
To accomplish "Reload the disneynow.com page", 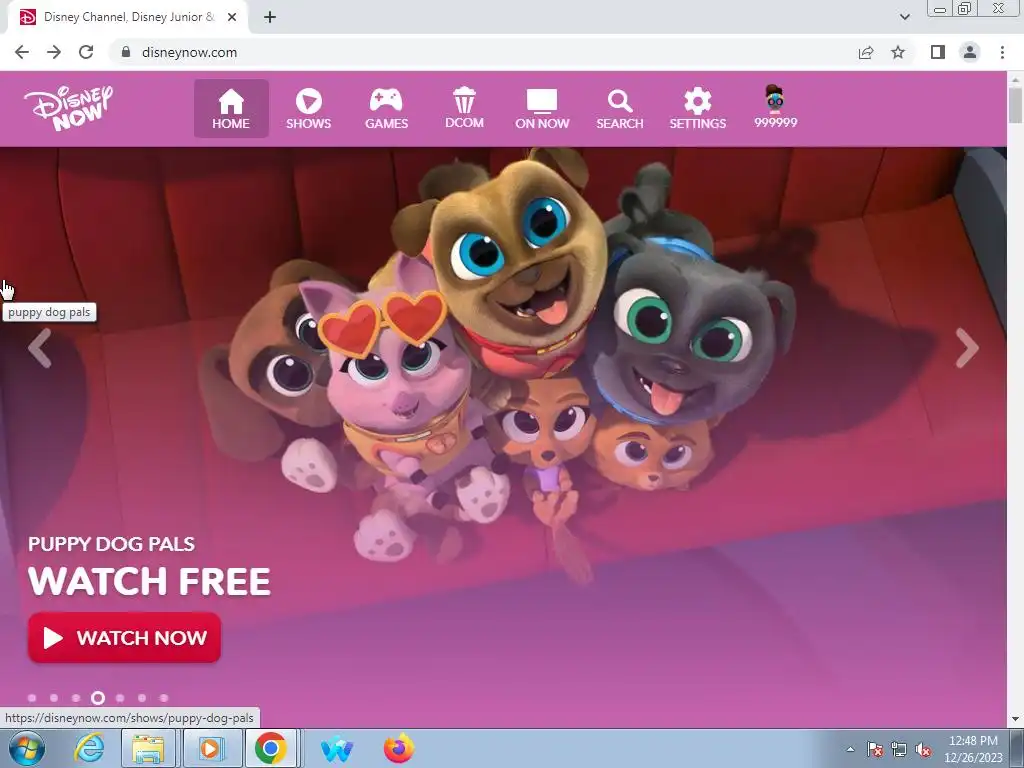I will tap(86, 52).
